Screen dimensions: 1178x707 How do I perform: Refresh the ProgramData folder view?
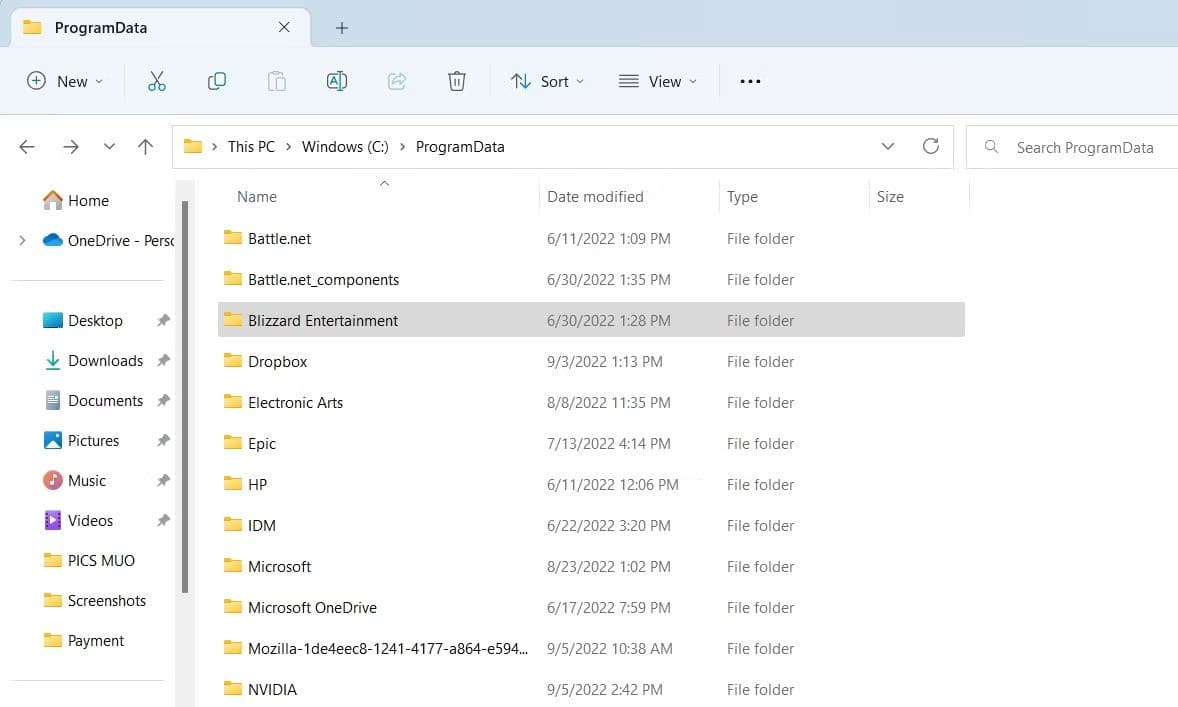[931, 146]
